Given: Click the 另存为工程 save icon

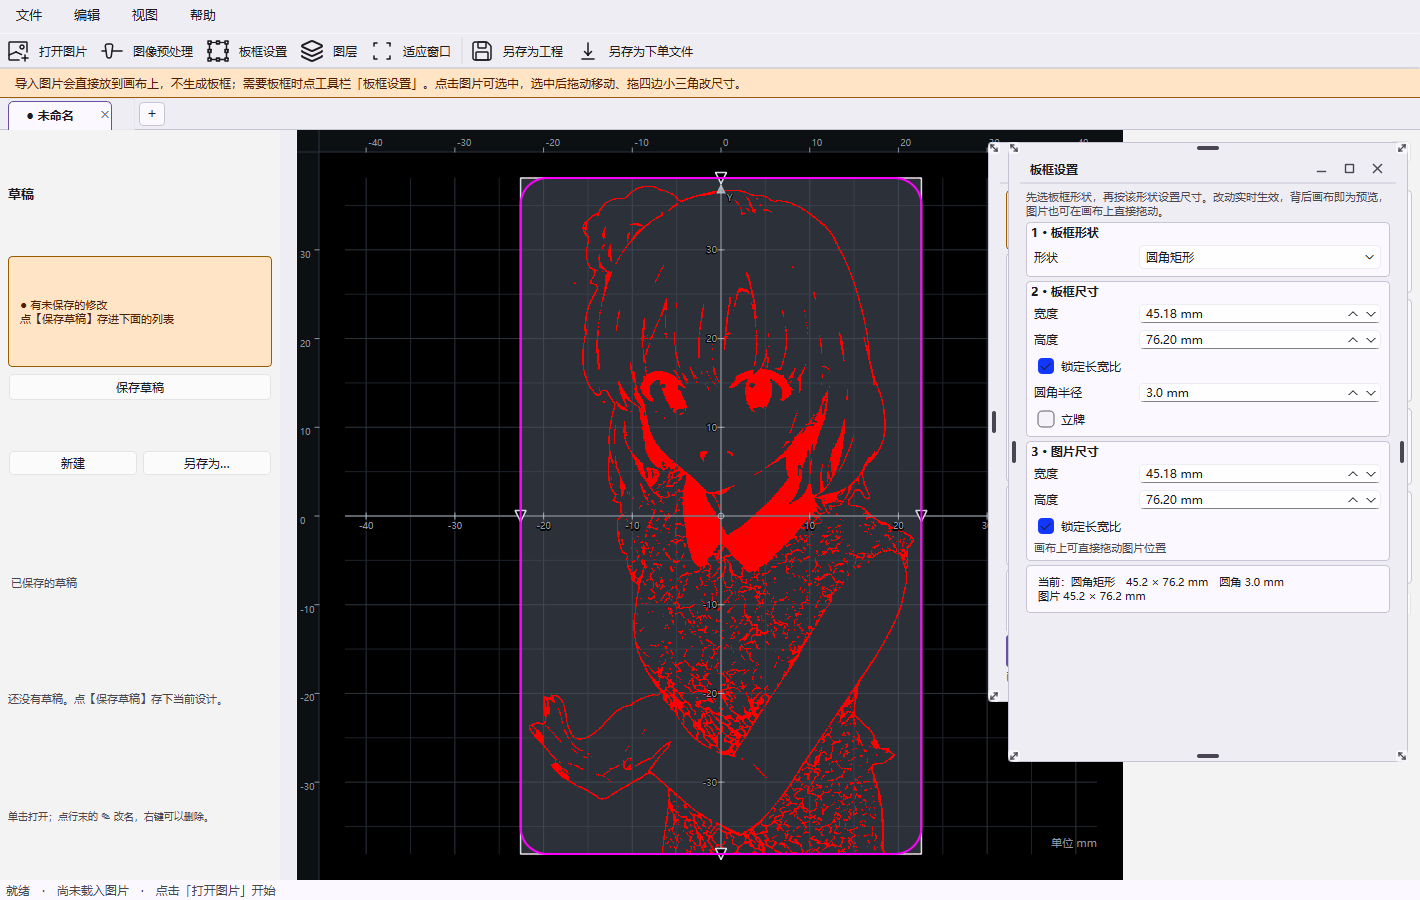Looking at the screenshot, I should pos(482,51).
